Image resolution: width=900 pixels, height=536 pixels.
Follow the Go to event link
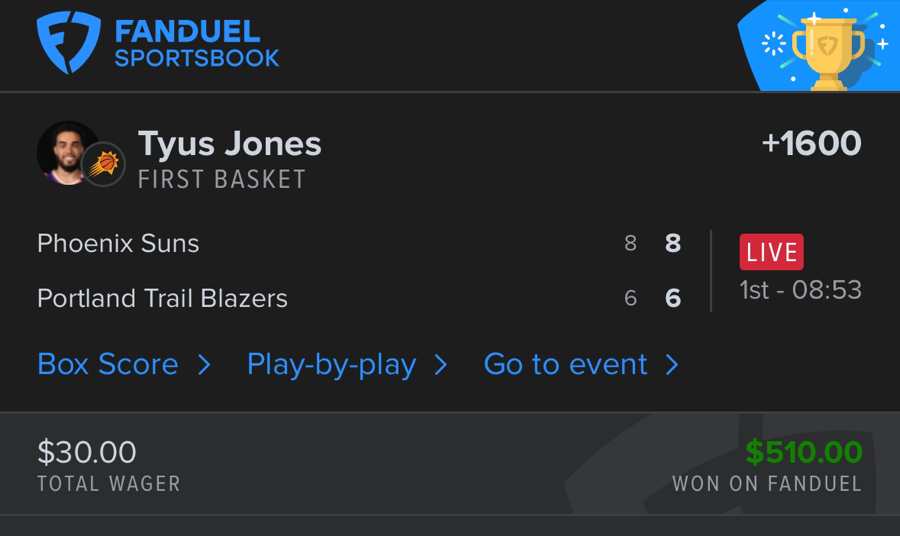pyautogui.click(x=565, y=364)
